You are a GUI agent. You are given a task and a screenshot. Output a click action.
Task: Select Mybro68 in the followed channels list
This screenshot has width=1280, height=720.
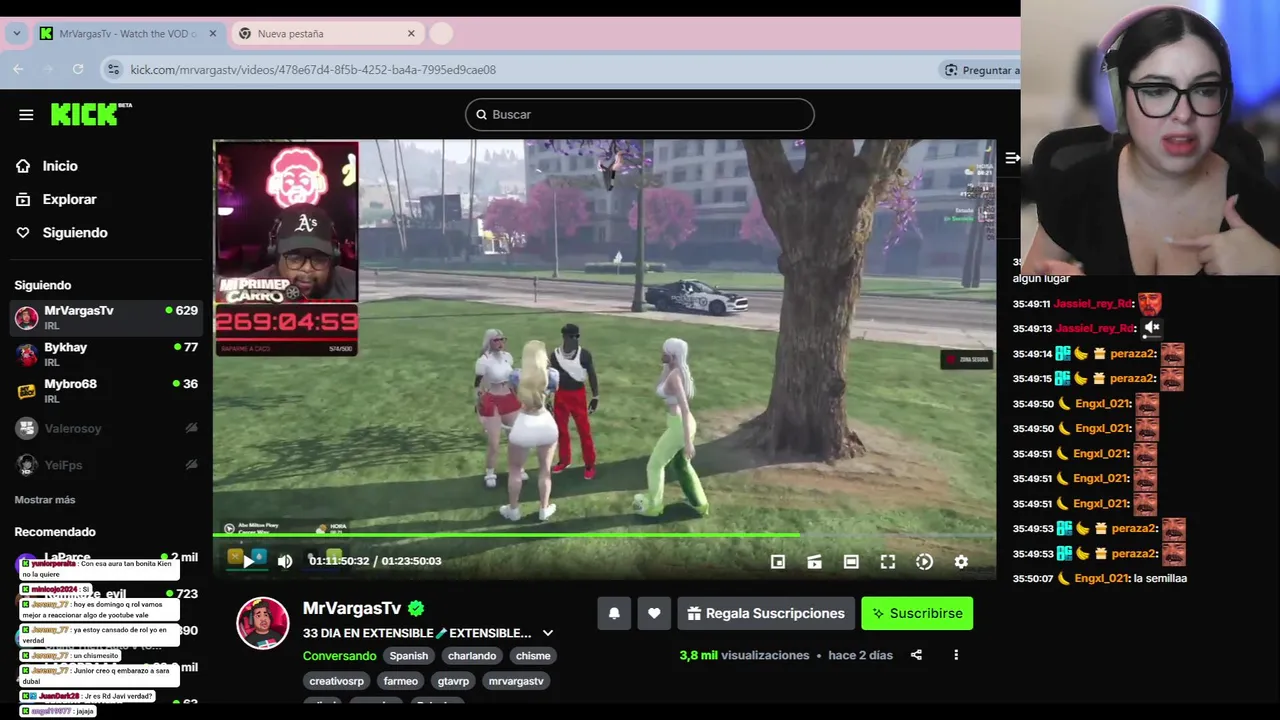coord(106,390)
